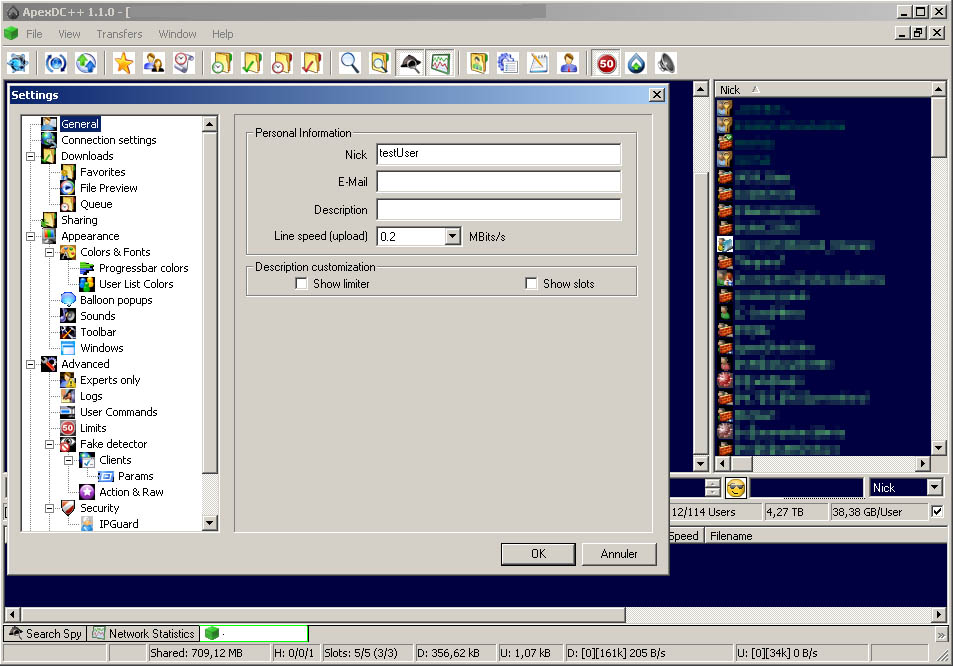Open Recent Hubs toolbar icon
The image size is (953, 666).
pos(184,63)
